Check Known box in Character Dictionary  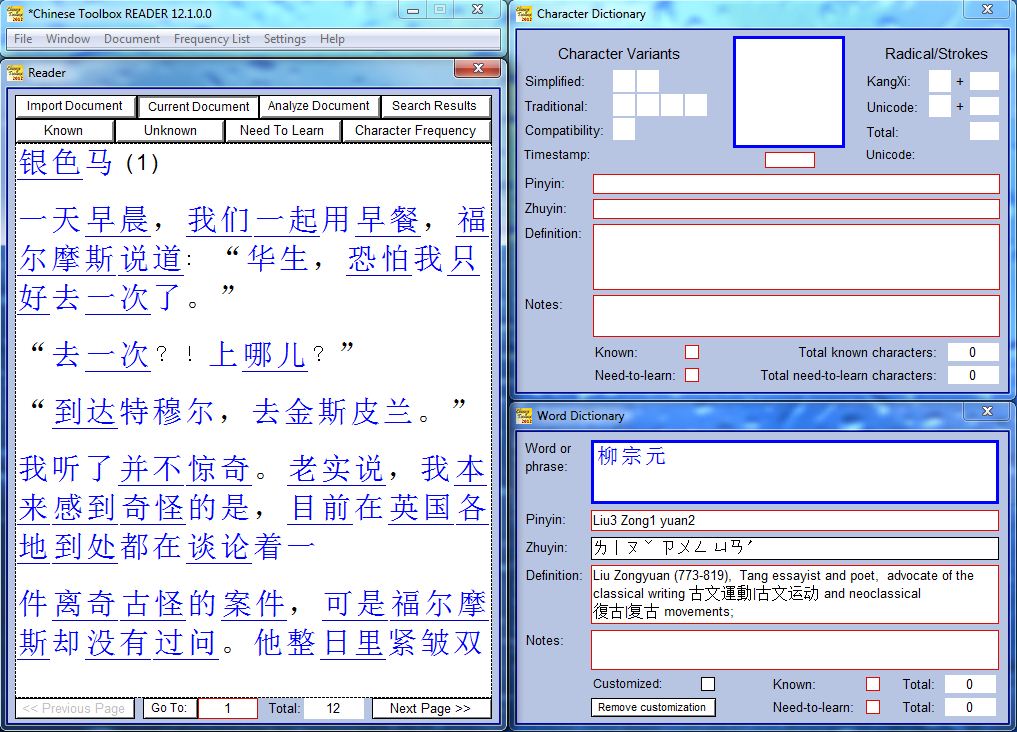click(691, 352)
